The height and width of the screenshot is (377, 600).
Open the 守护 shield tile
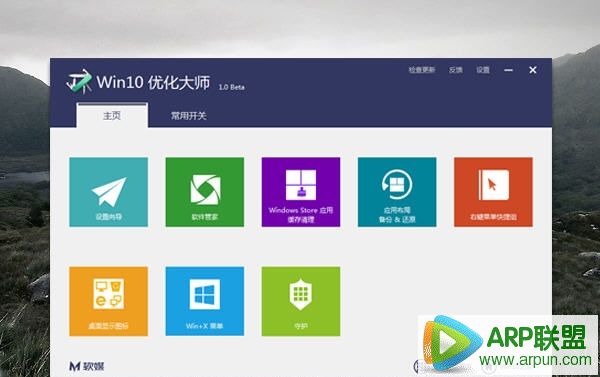(301, 301)
